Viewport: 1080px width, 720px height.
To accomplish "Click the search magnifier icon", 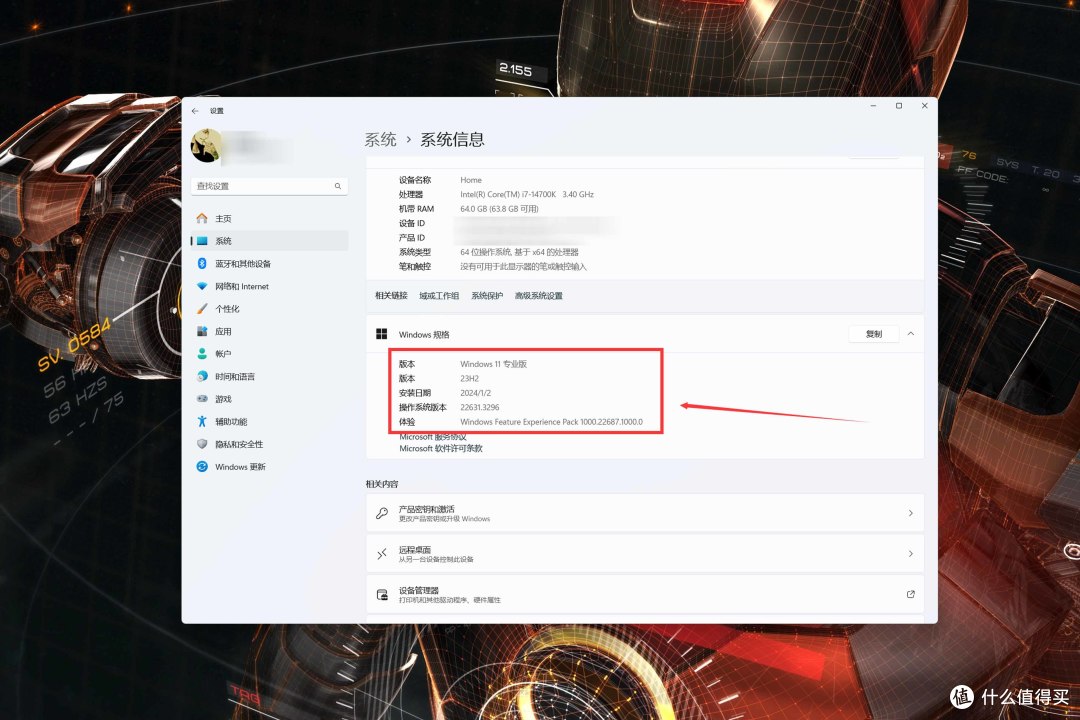I will tap(338, 186).
